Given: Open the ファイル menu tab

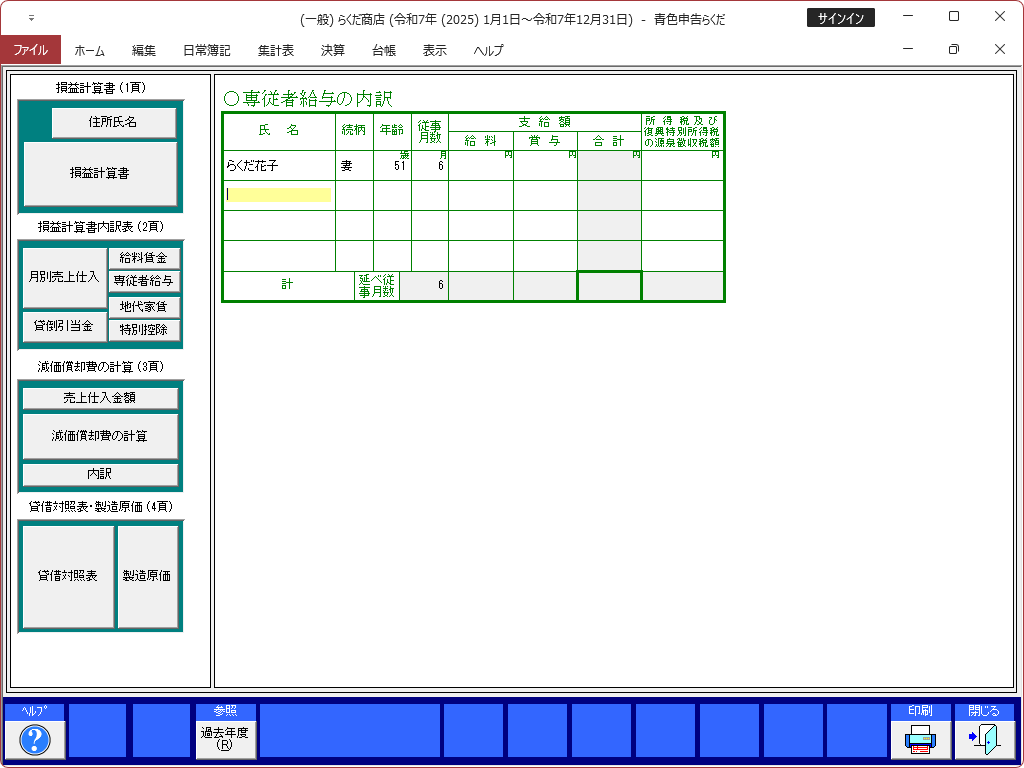Looking at the screenshot, I should pos(31,50).
